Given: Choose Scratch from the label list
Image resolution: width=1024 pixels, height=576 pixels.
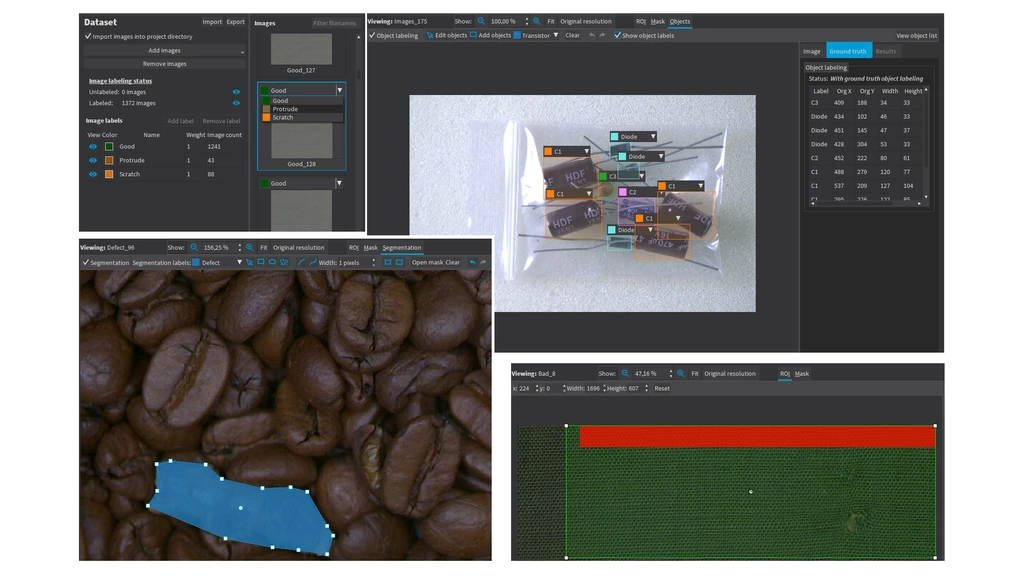Looking at the screenshot, I should point(283,117).
